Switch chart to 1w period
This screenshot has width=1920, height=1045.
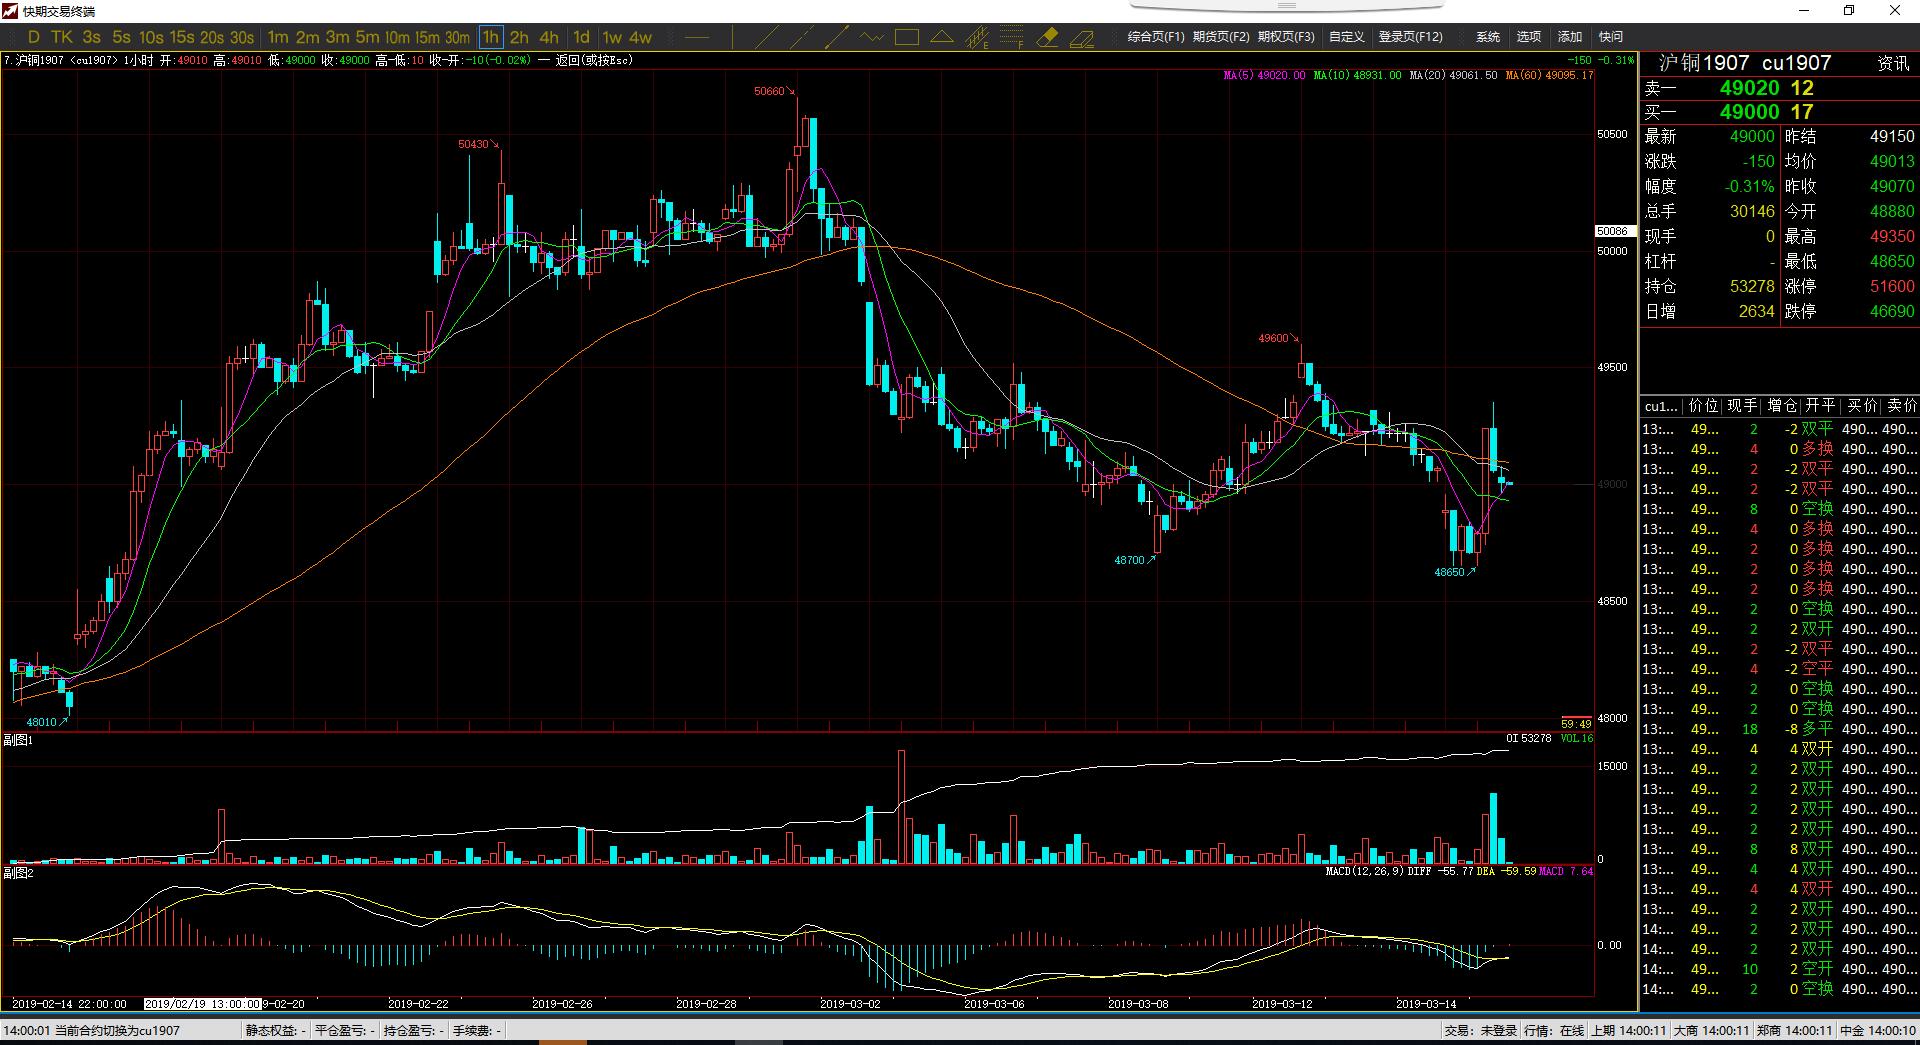(612, 37)
